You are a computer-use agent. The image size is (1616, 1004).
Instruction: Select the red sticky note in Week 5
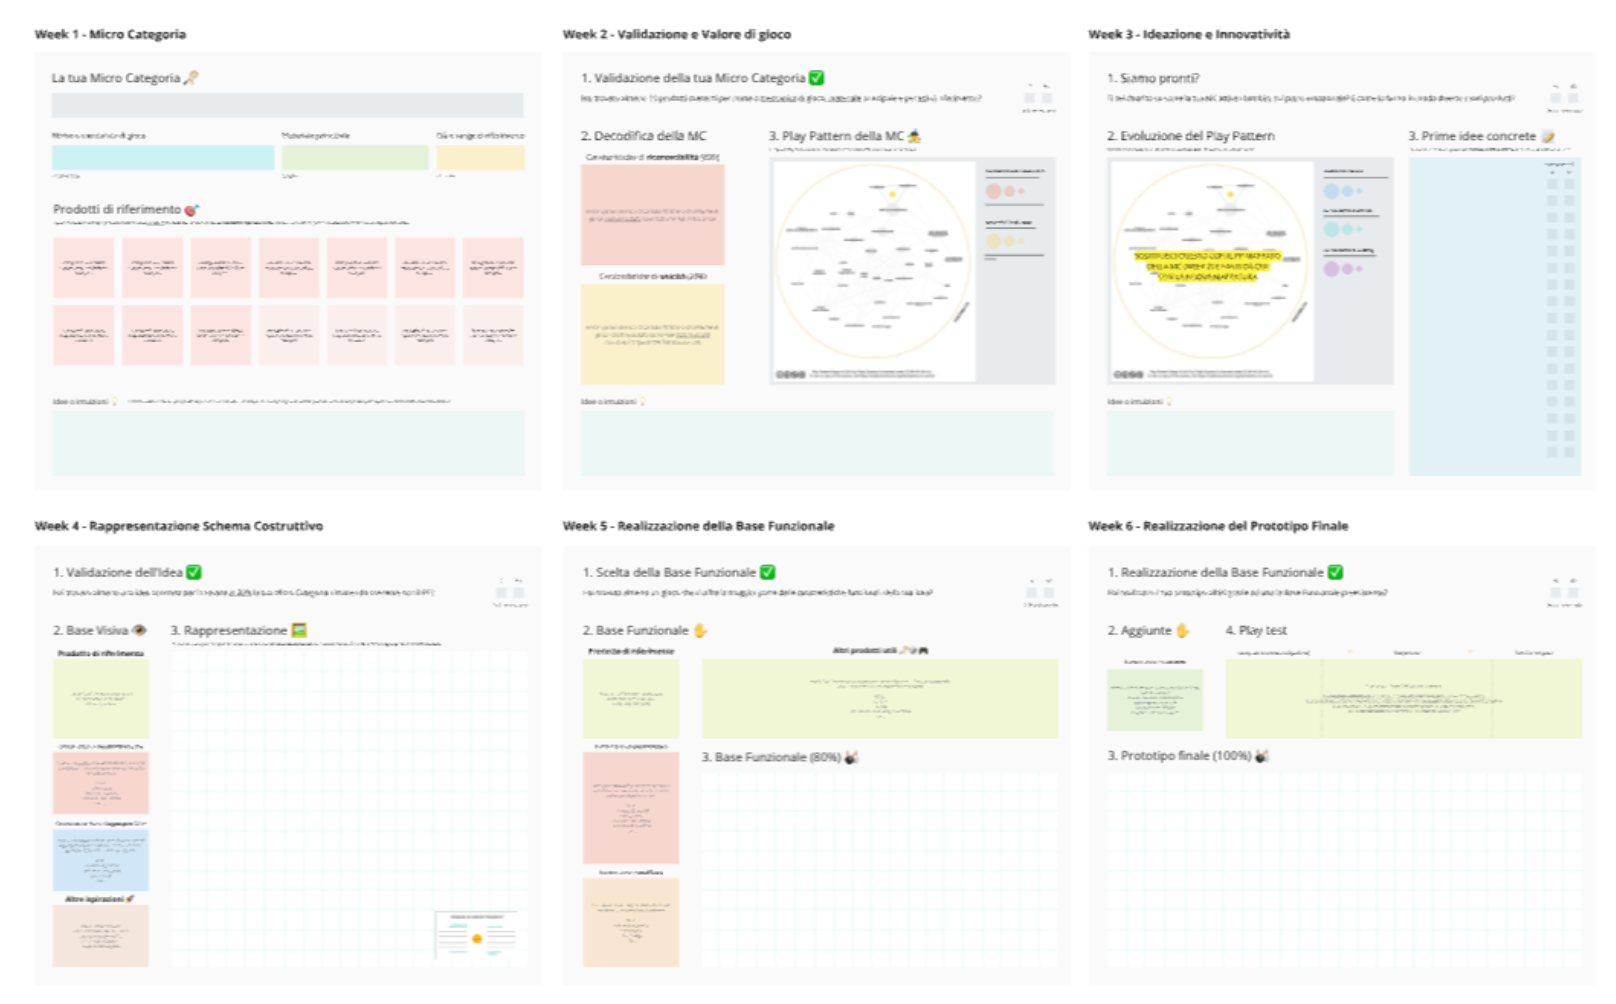631,808
